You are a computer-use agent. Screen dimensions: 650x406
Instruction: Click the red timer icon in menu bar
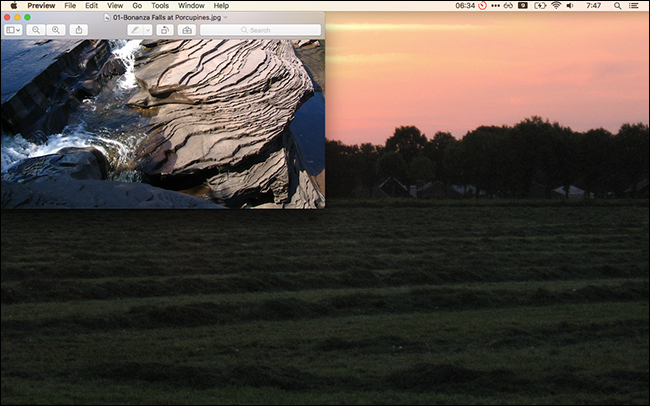pyautogui.click(x=482, y=5)
